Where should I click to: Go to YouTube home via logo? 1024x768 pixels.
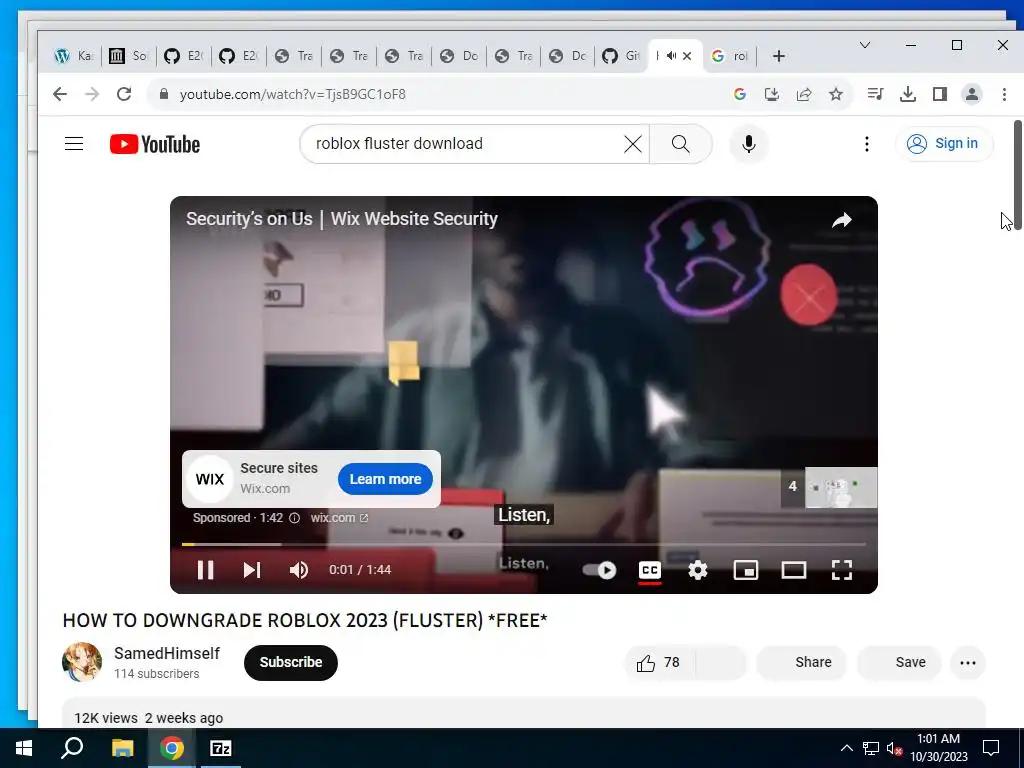click(x=155, y=144)
